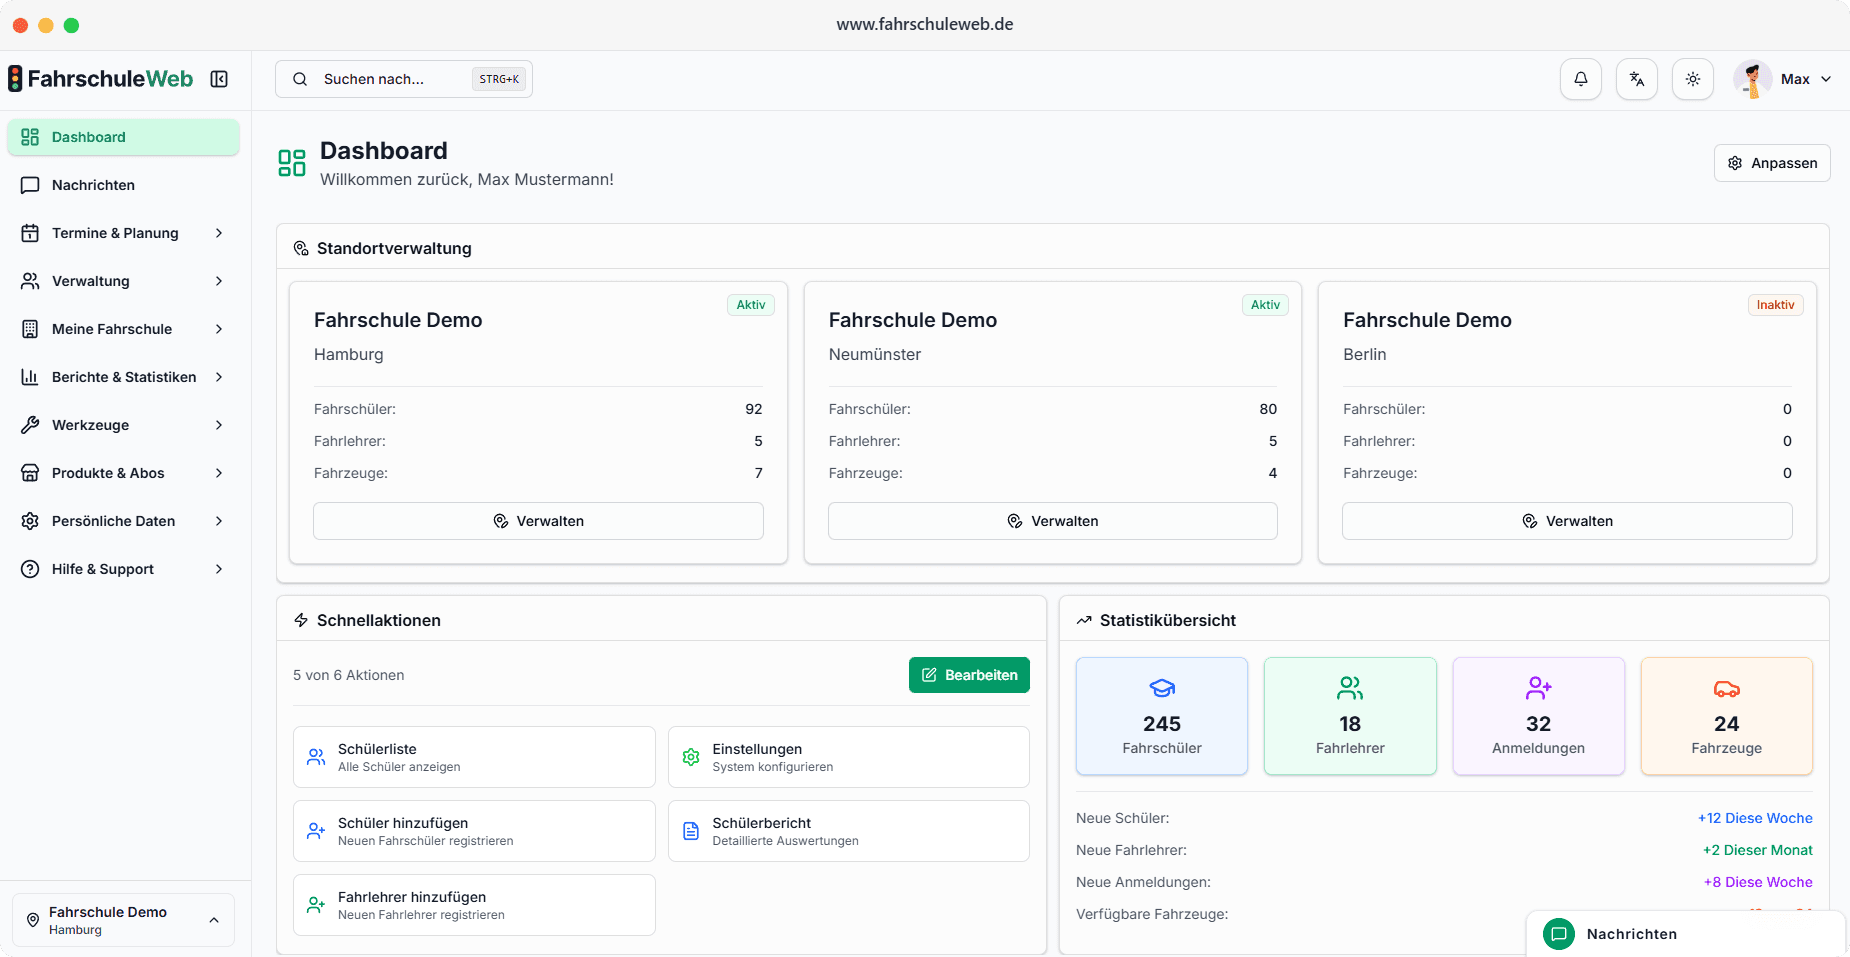Click the Nachrichten chat bubble toggle bottom right
1850x957 pixels.
tap(1559, 934)
